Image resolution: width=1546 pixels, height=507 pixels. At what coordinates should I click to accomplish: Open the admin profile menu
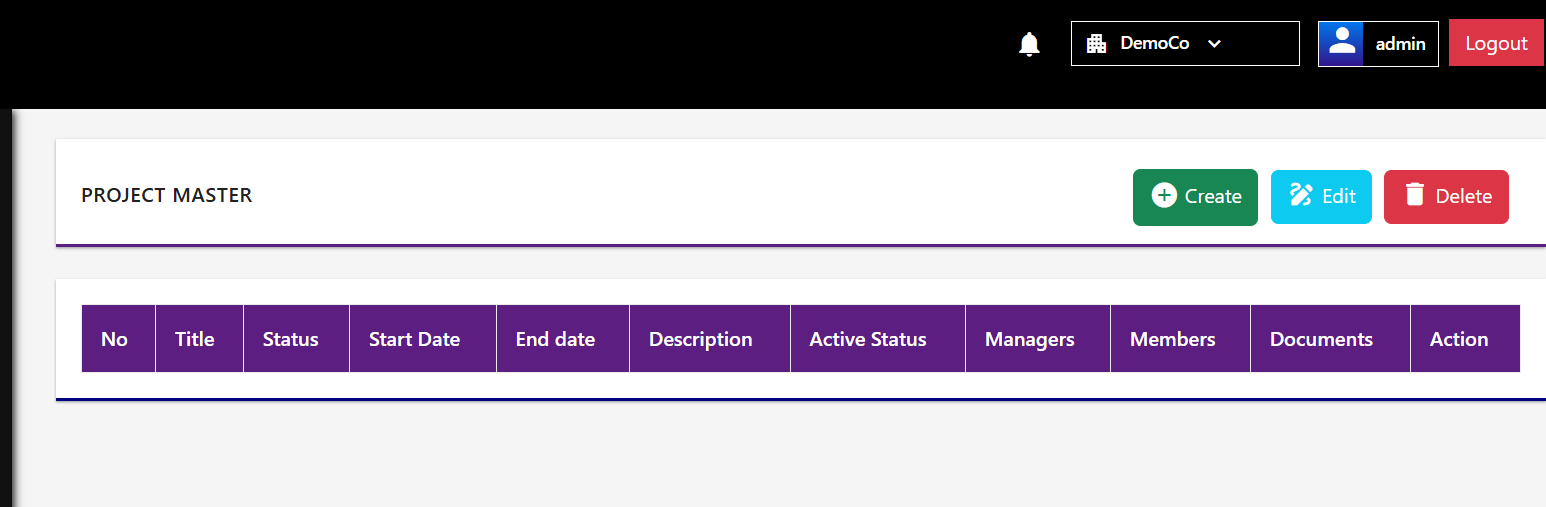tap(1378, 44)
